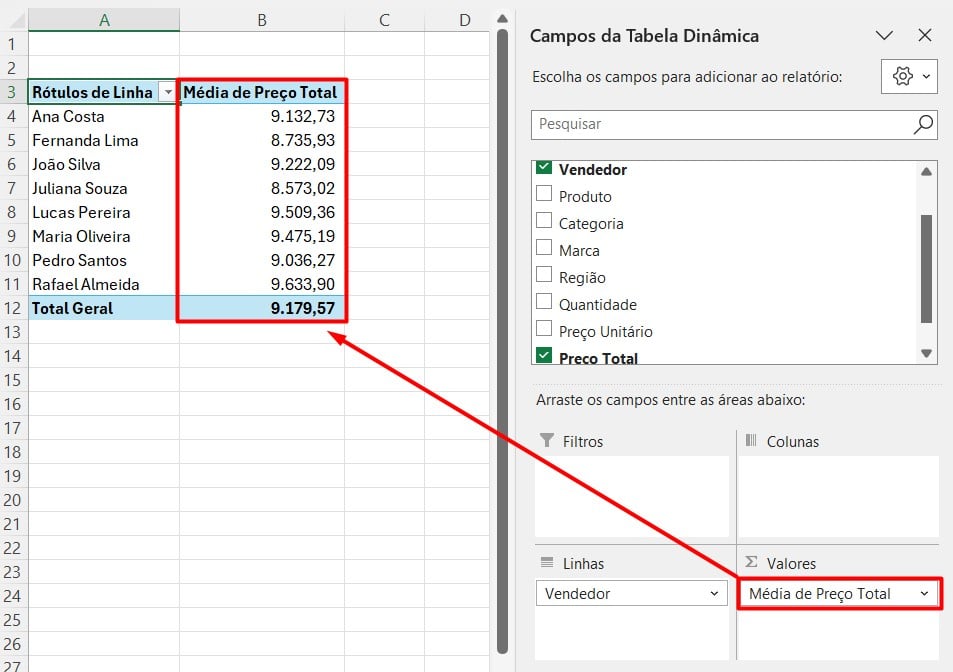Click the Filtros area drop zone
The width and height of the screenshot is (953, 672).
[631, 496]
